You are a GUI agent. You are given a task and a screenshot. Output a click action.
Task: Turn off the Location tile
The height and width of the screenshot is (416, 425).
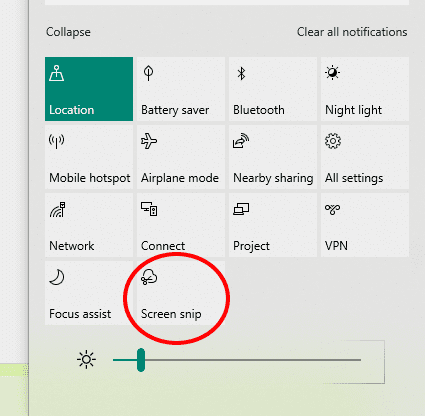(89, 89)
